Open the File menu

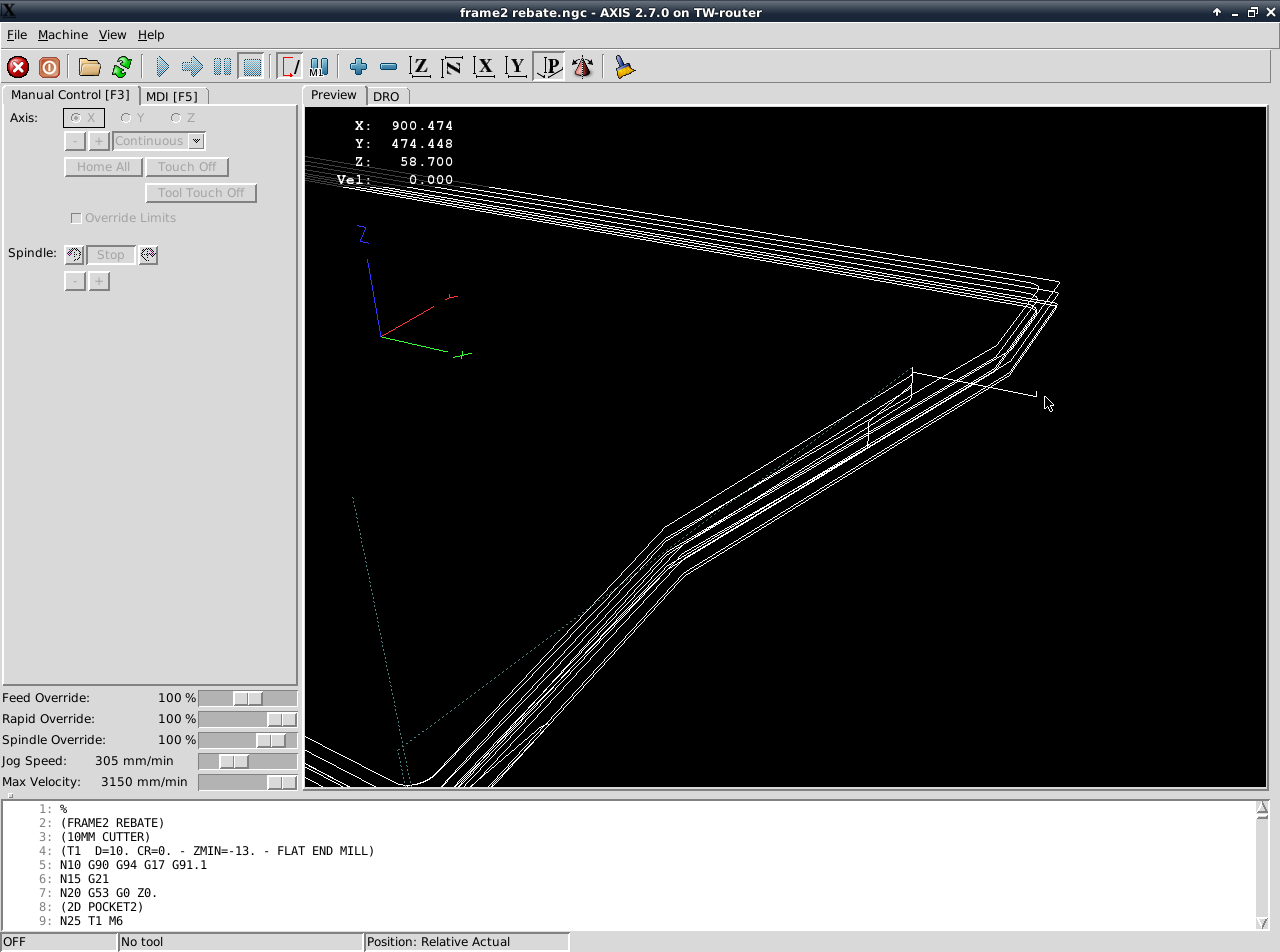[16, 35]
